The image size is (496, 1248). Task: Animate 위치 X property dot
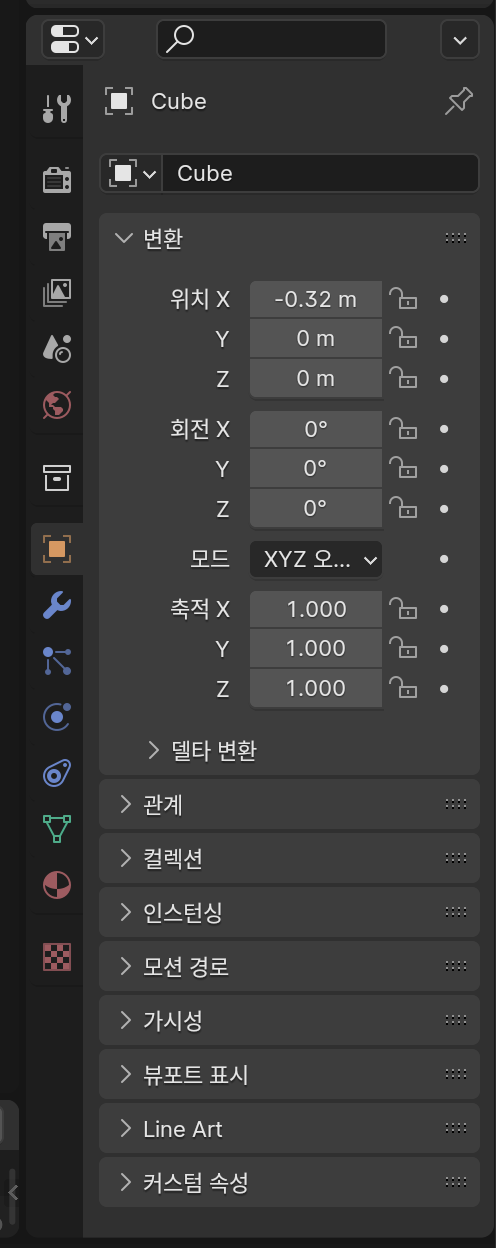444,299
